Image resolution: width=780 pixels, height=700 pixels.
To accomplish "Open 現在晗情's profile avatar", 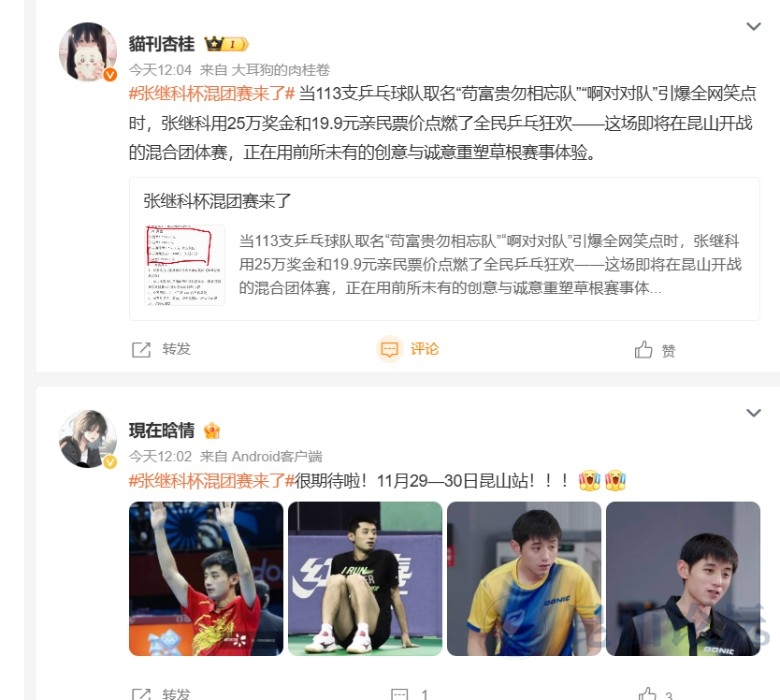I will coord(88,439).
